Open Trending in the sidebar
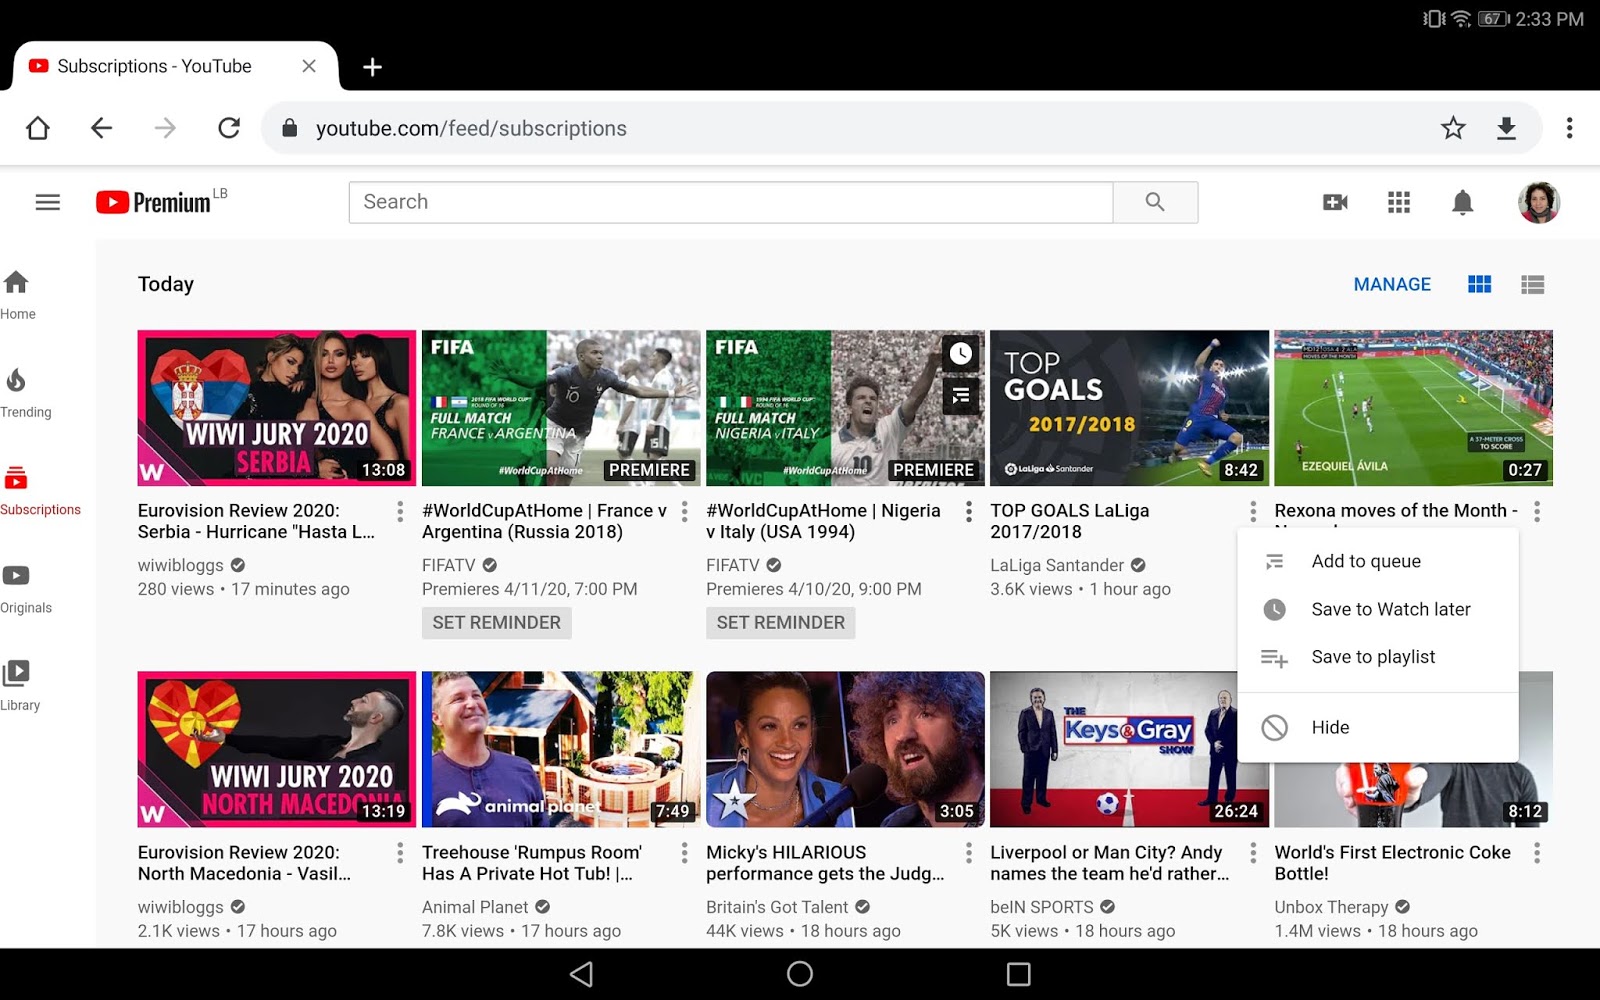1600x1000 pixels. (25, 393)
